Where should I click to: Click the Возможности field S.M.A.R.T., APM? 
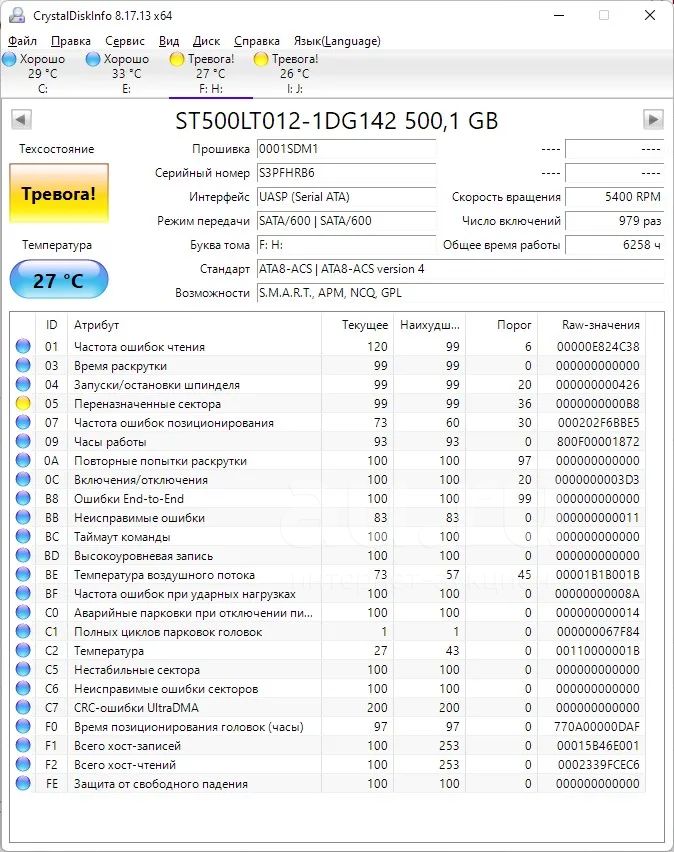[460, 292]
